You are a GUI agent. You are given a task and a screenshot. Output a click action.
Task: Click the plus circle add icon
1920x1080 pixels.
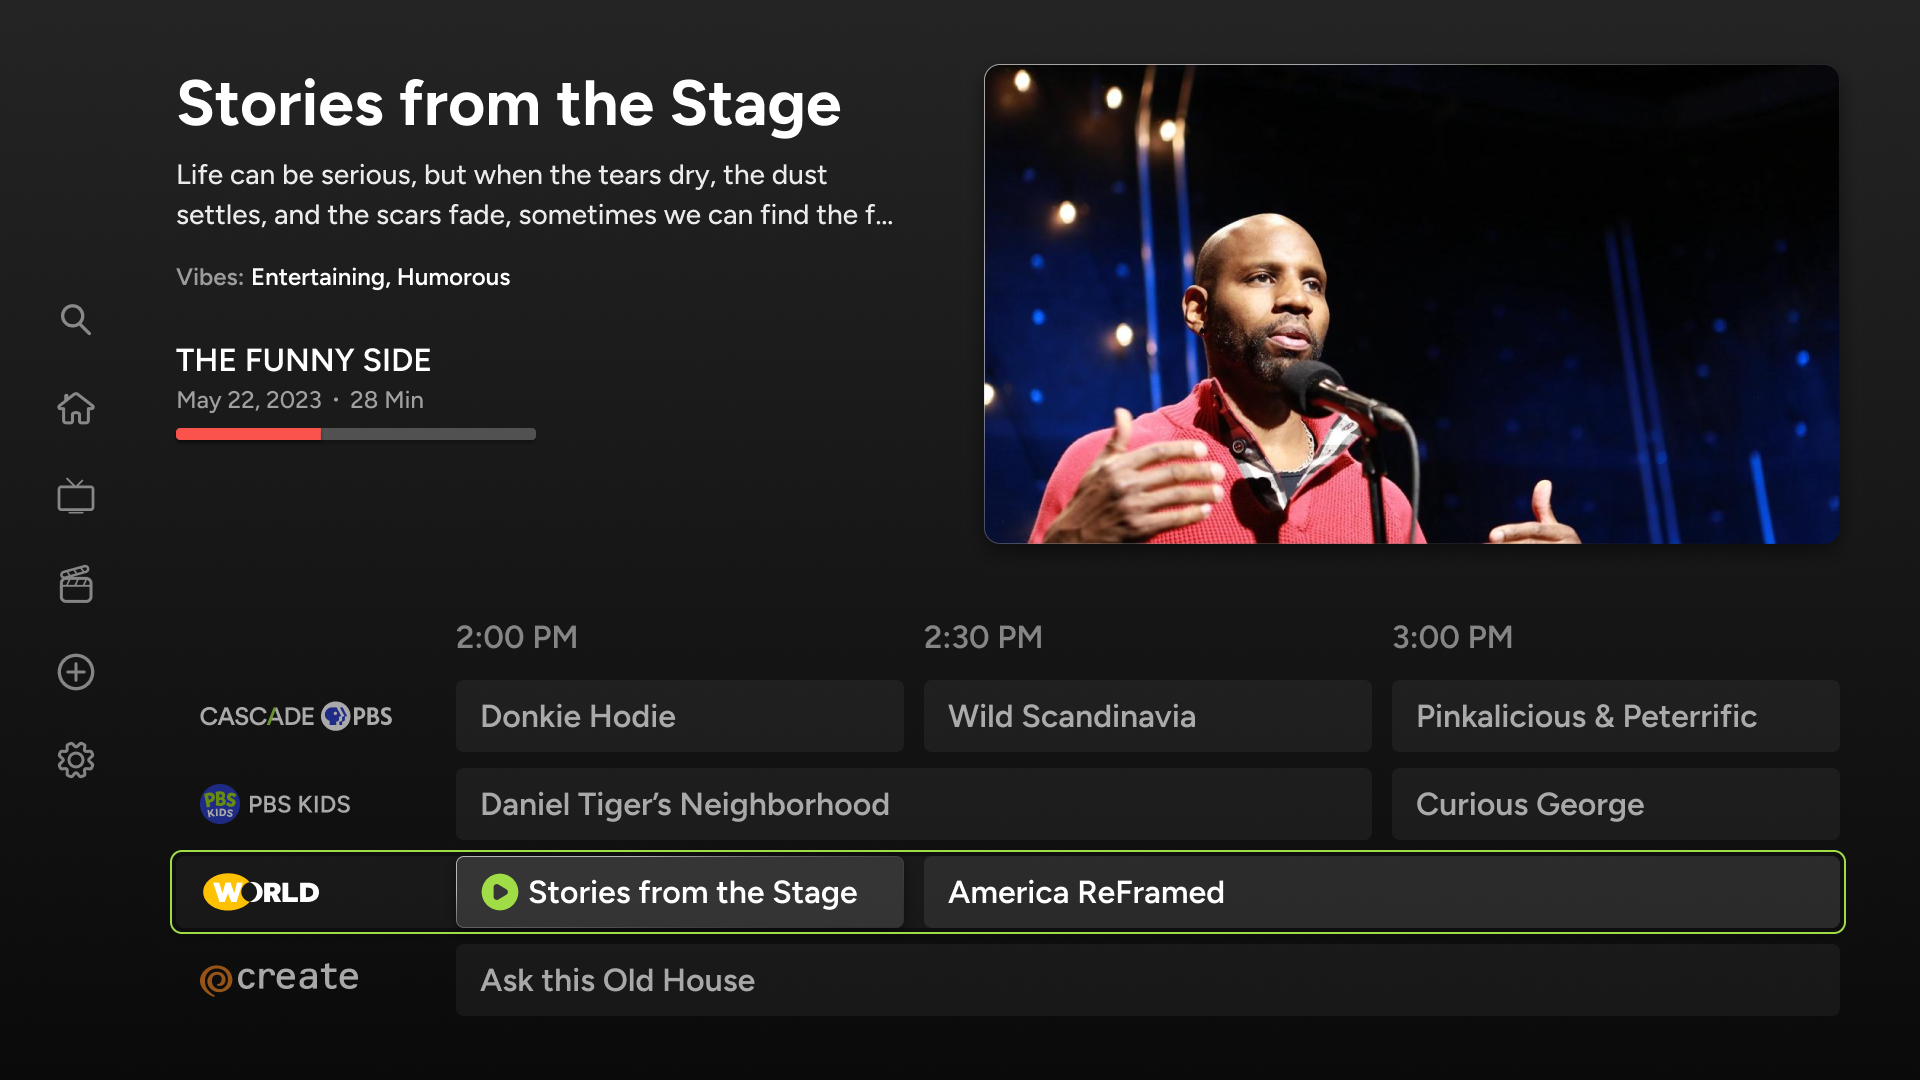[x=76, y=672]
